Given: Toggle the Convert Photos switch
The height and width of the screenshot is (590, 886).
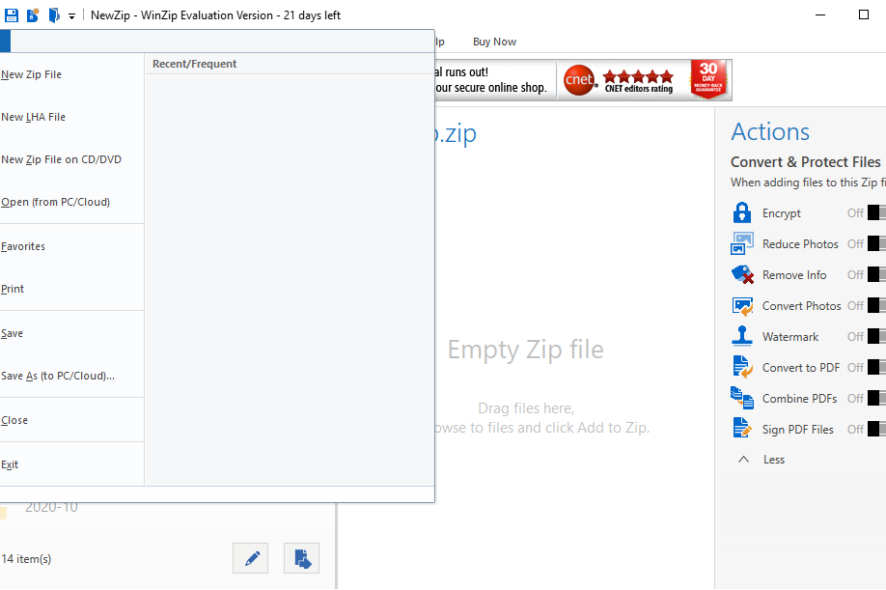Looking at the screenshot, I should 876,305.
